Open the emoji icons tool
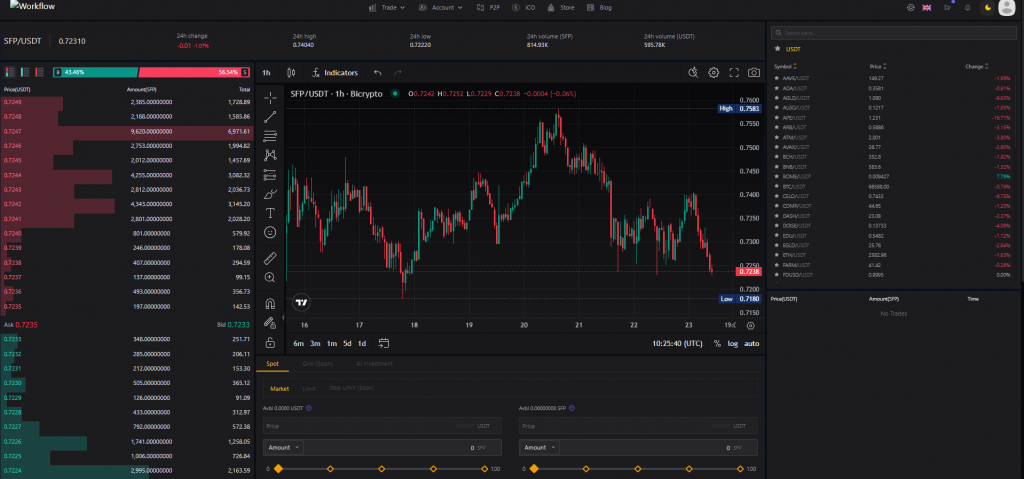 point(270,232)
